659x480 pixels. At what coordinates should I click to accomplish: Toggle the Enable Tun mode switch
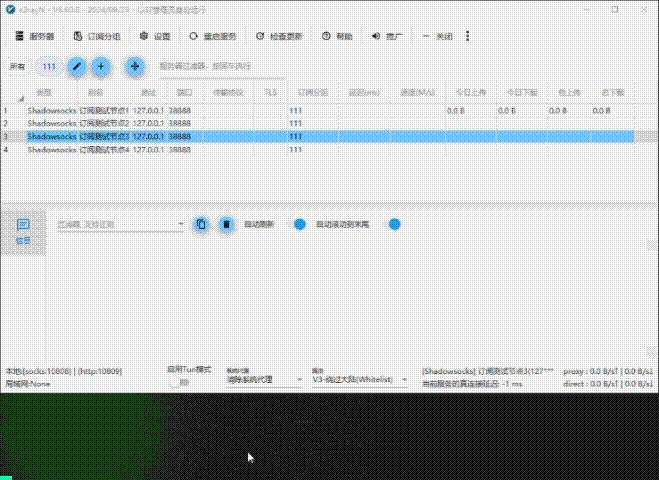179,382
